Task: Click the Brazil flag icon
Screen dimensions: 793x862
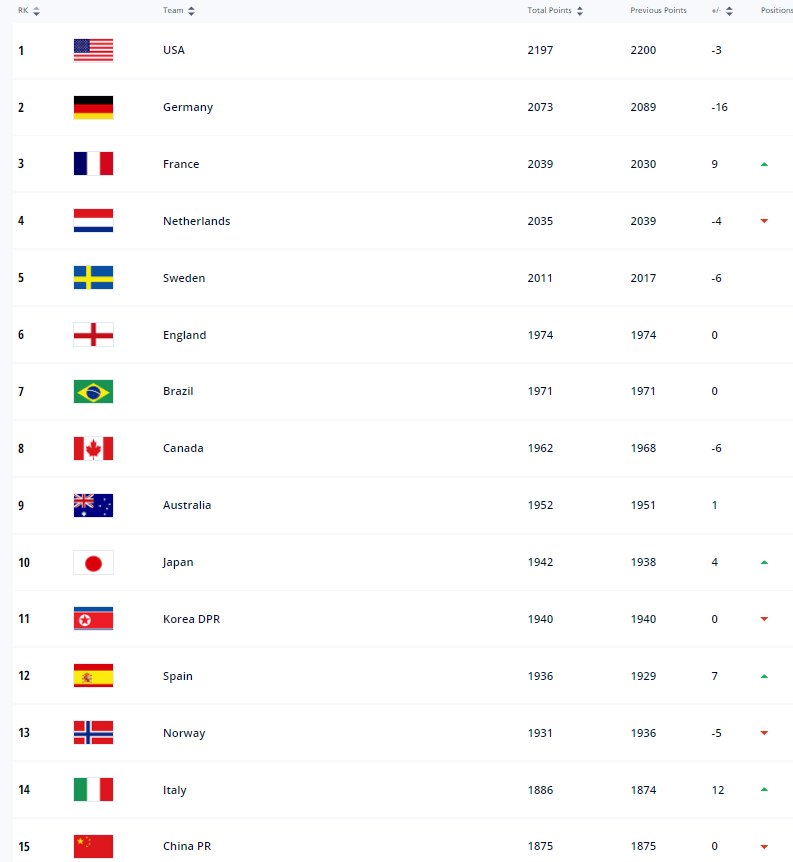Action: point(93,391)
